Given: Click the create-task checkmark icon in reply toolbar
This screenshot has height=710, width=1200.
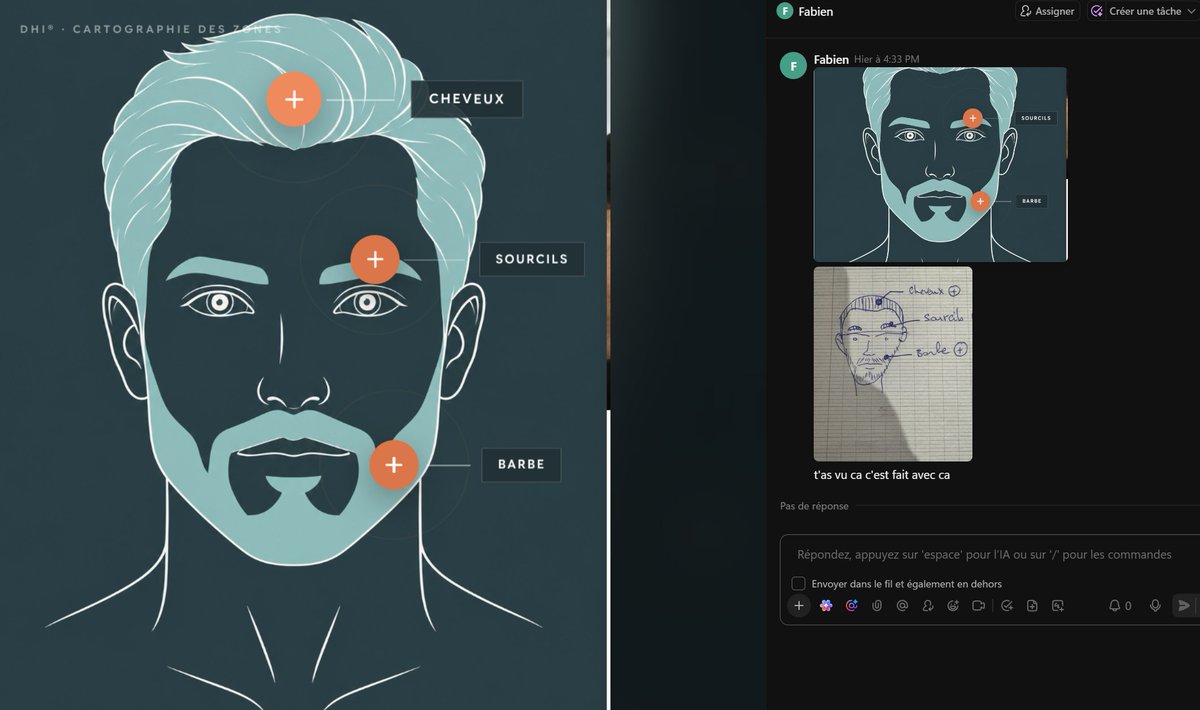Looking at the screenshot, I should point(1007,605).
